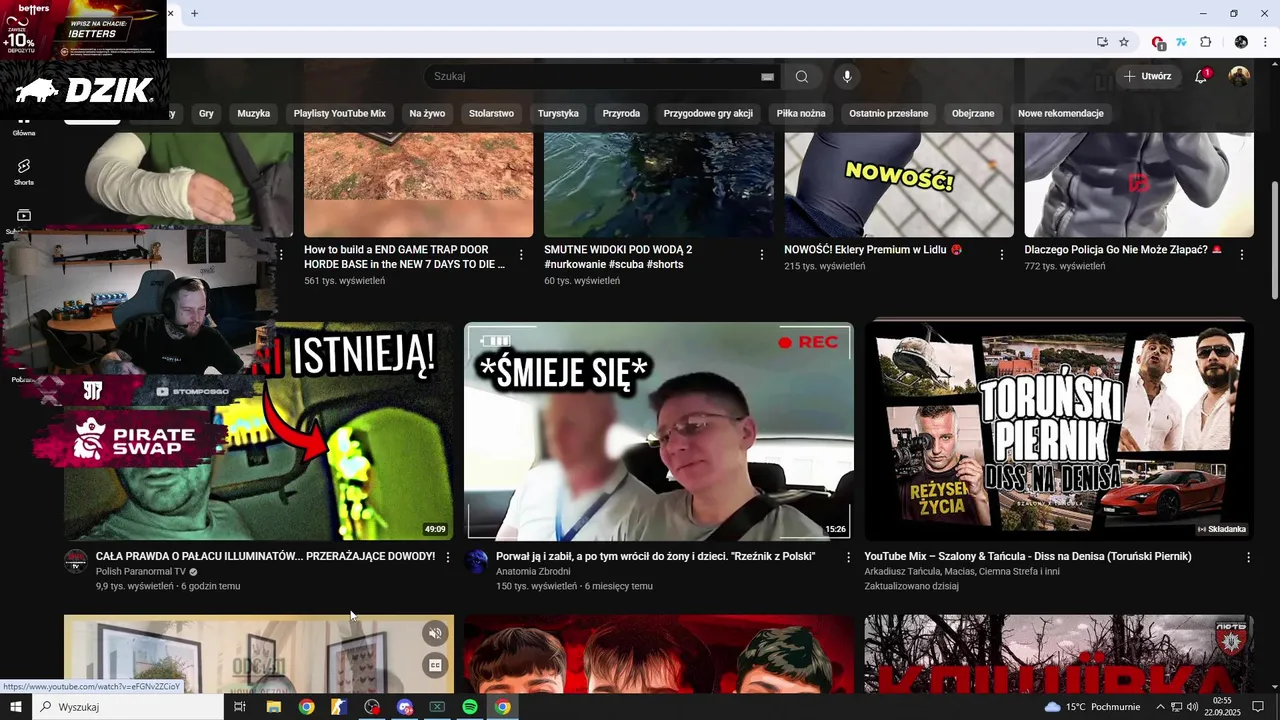Select the Piłka nożna filter chip
The height and width of the screenshot is (720, 1280).
click(x=801, y=113)
